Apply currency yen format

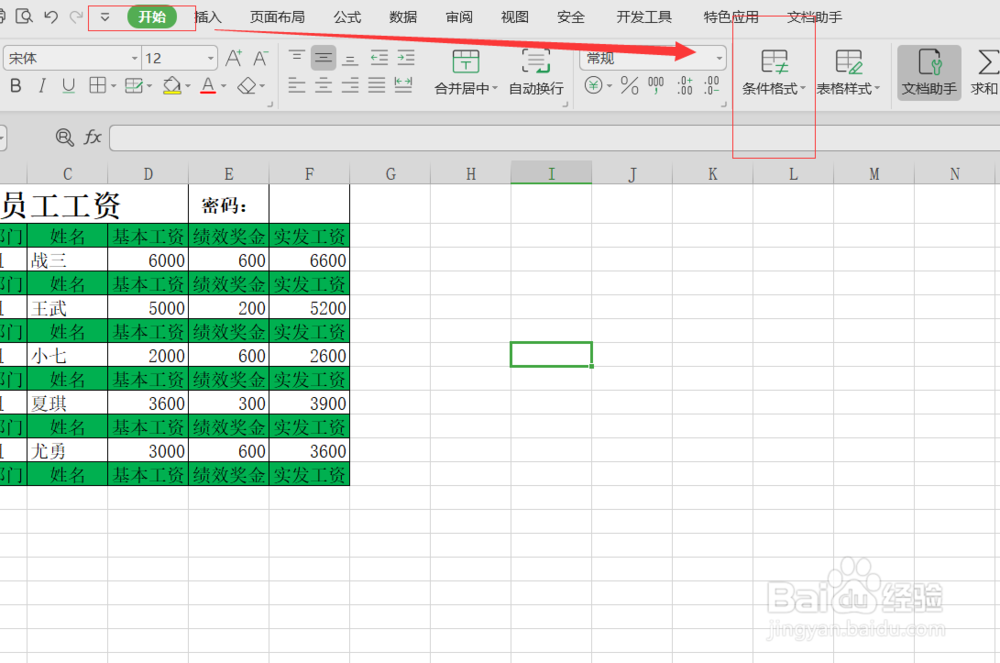click(x=593, y=85)
